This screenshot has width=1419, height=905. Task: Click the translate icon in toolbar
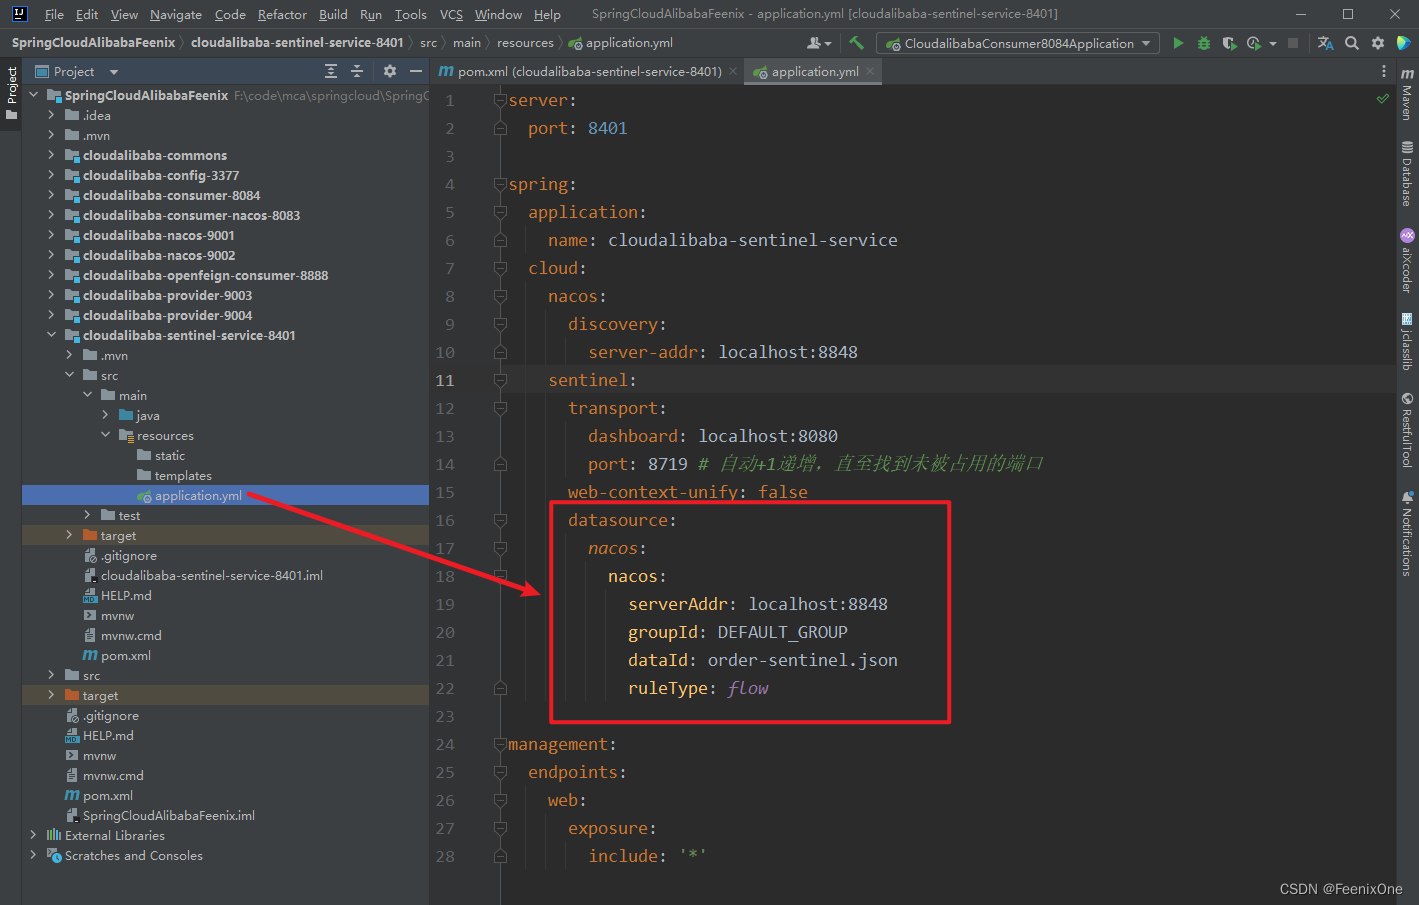click(x=1326, y=43)
